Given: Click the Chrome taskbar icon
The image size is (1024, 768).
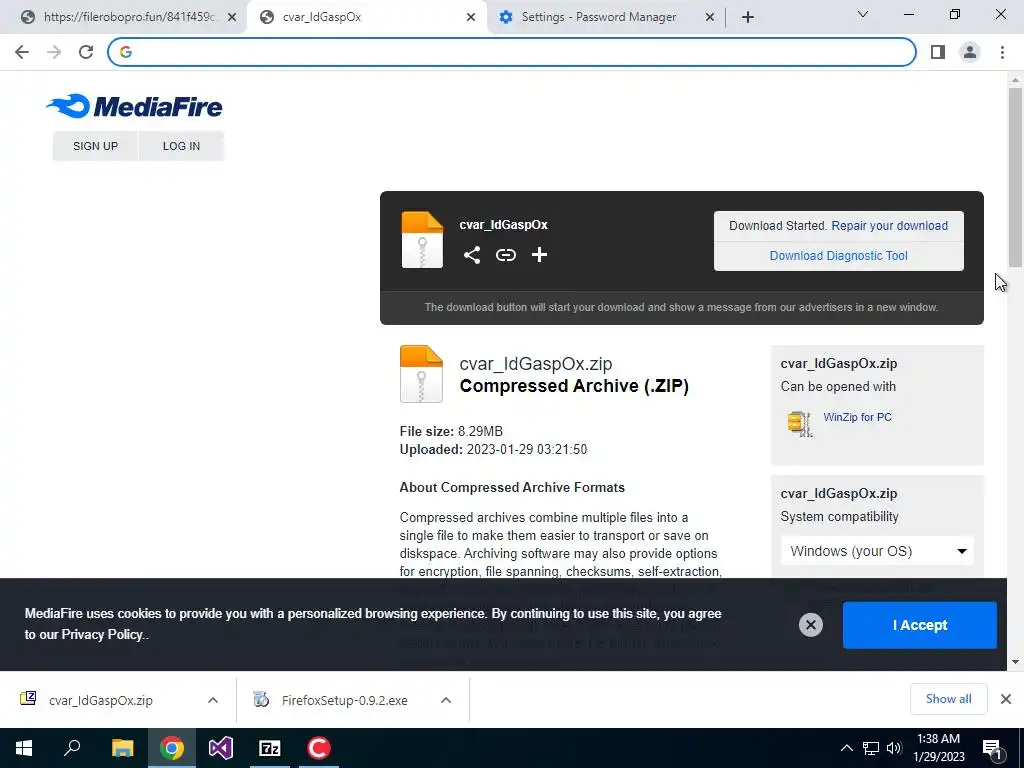Looking at the screenshot, I should (x=172, y=748).
